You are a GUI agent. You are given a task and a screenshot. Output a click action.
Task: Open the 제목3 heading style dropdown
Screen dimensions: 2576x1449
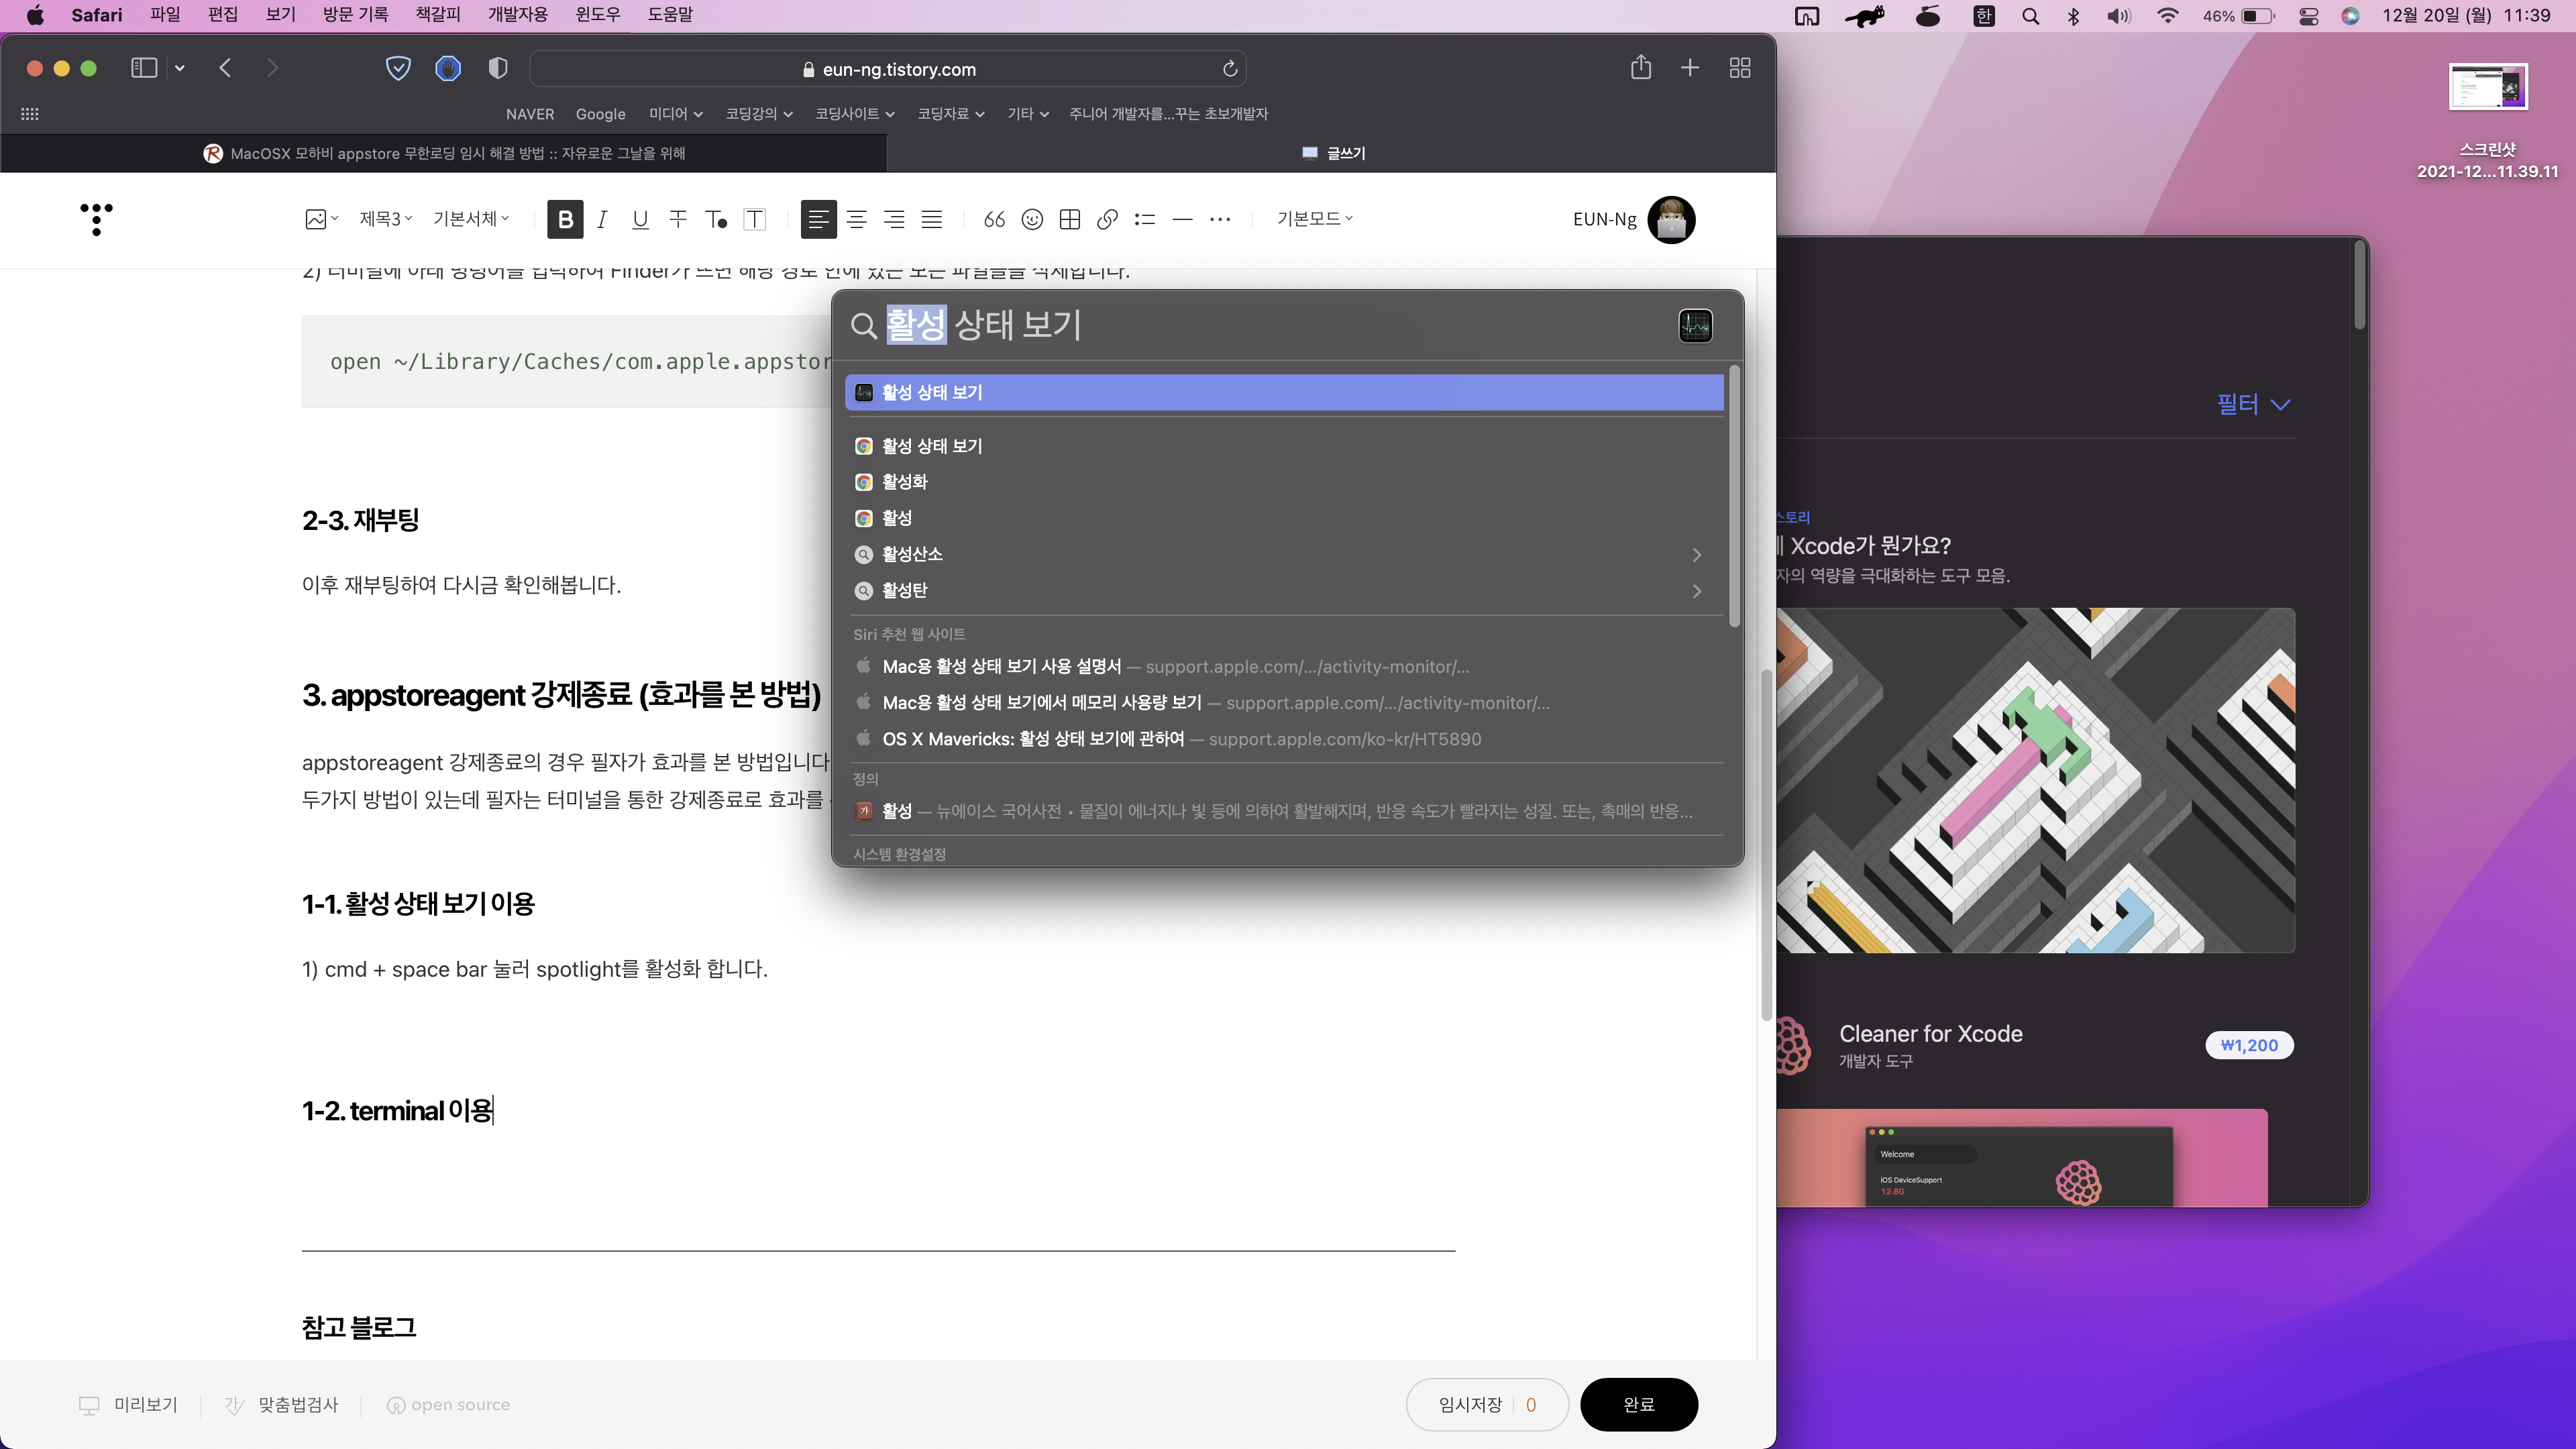pyautogui.click(x=386, y=219)
